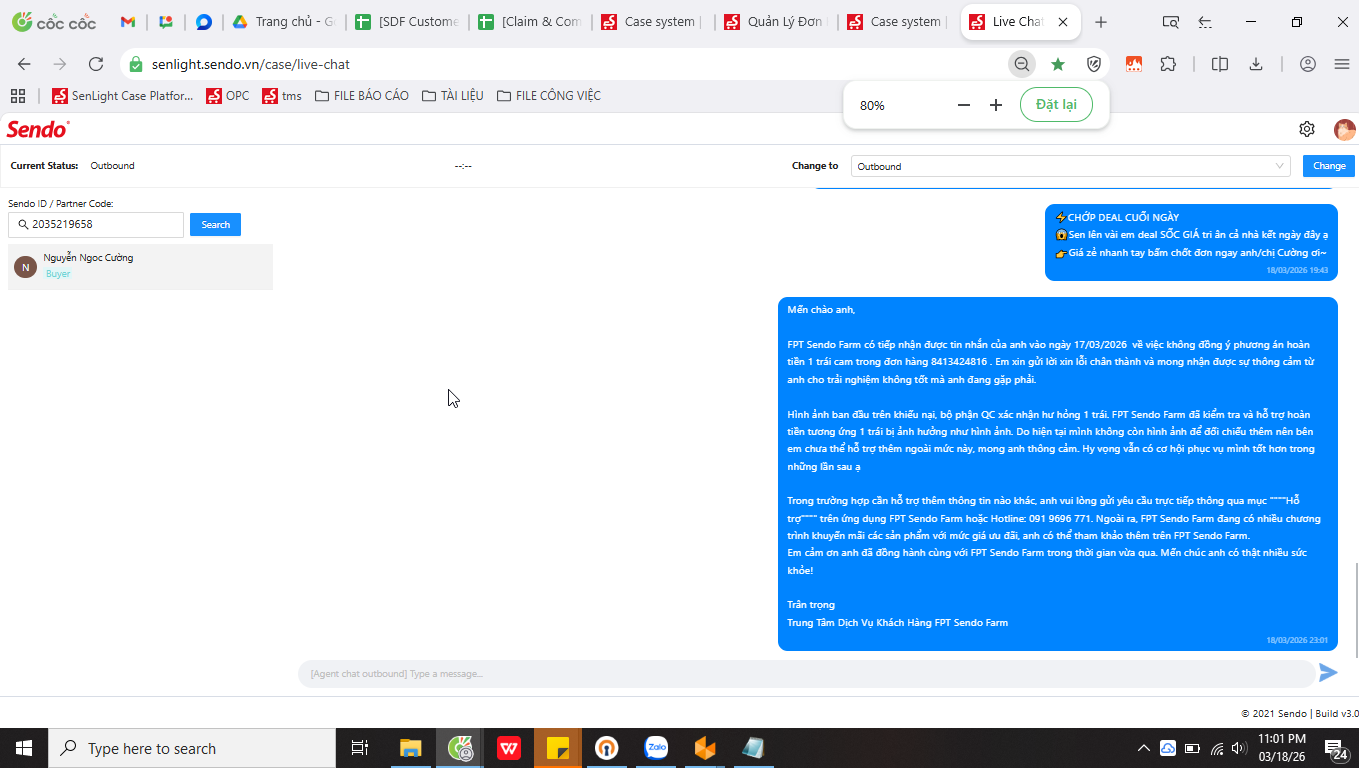Go forward to the next page
Screen dimensions: 1359x768
pyautogui.click(x=60, y=64)
